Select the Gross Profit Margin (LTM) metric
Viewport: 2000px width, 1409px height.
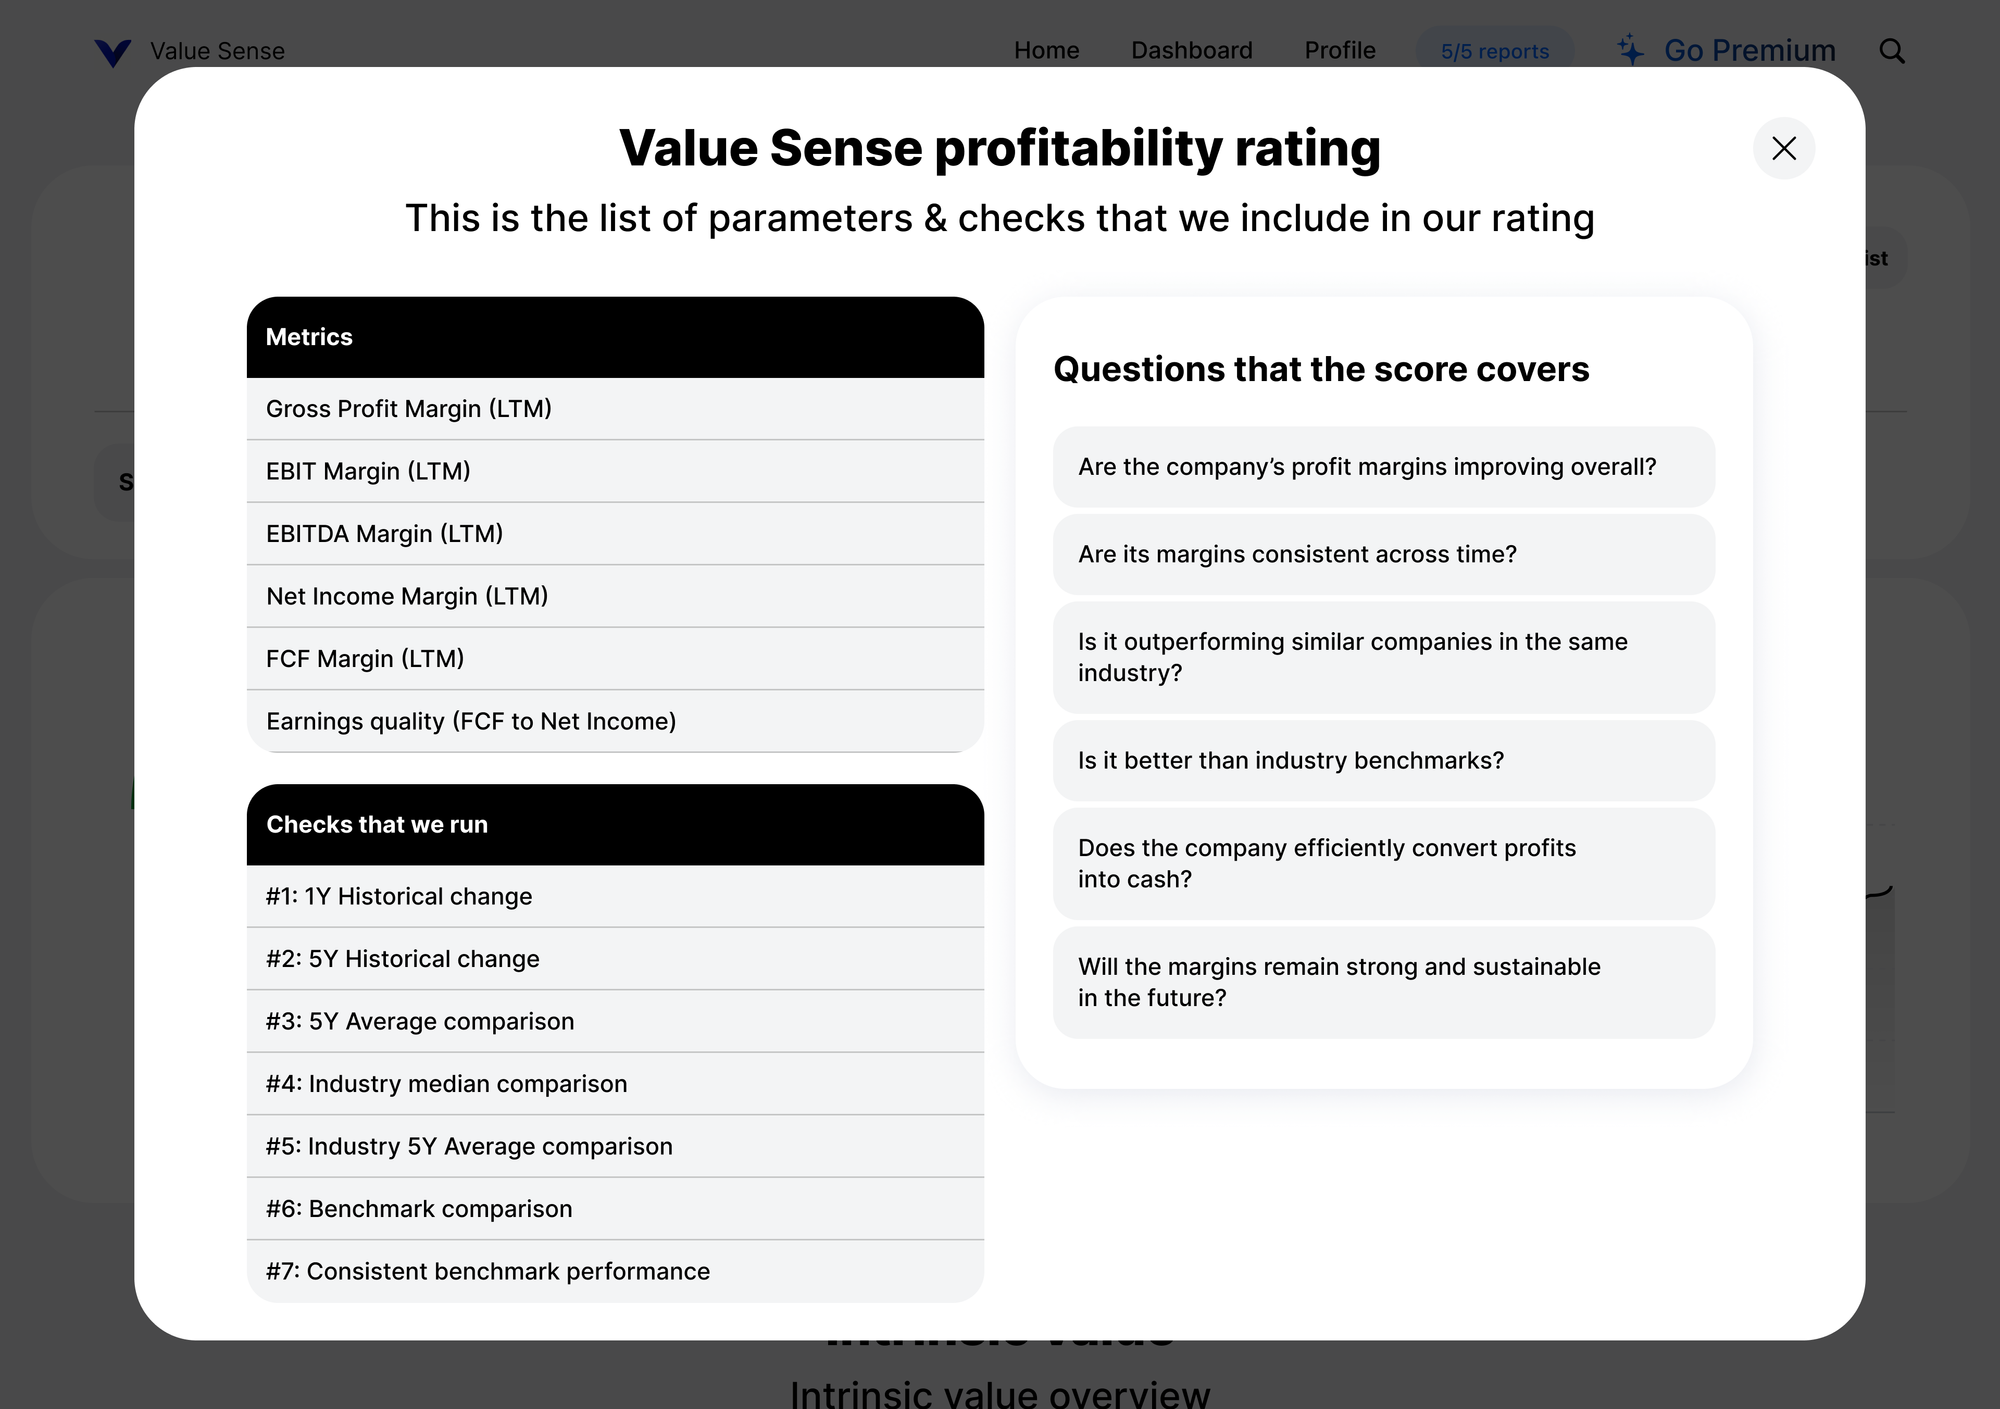tap(614, 409)
